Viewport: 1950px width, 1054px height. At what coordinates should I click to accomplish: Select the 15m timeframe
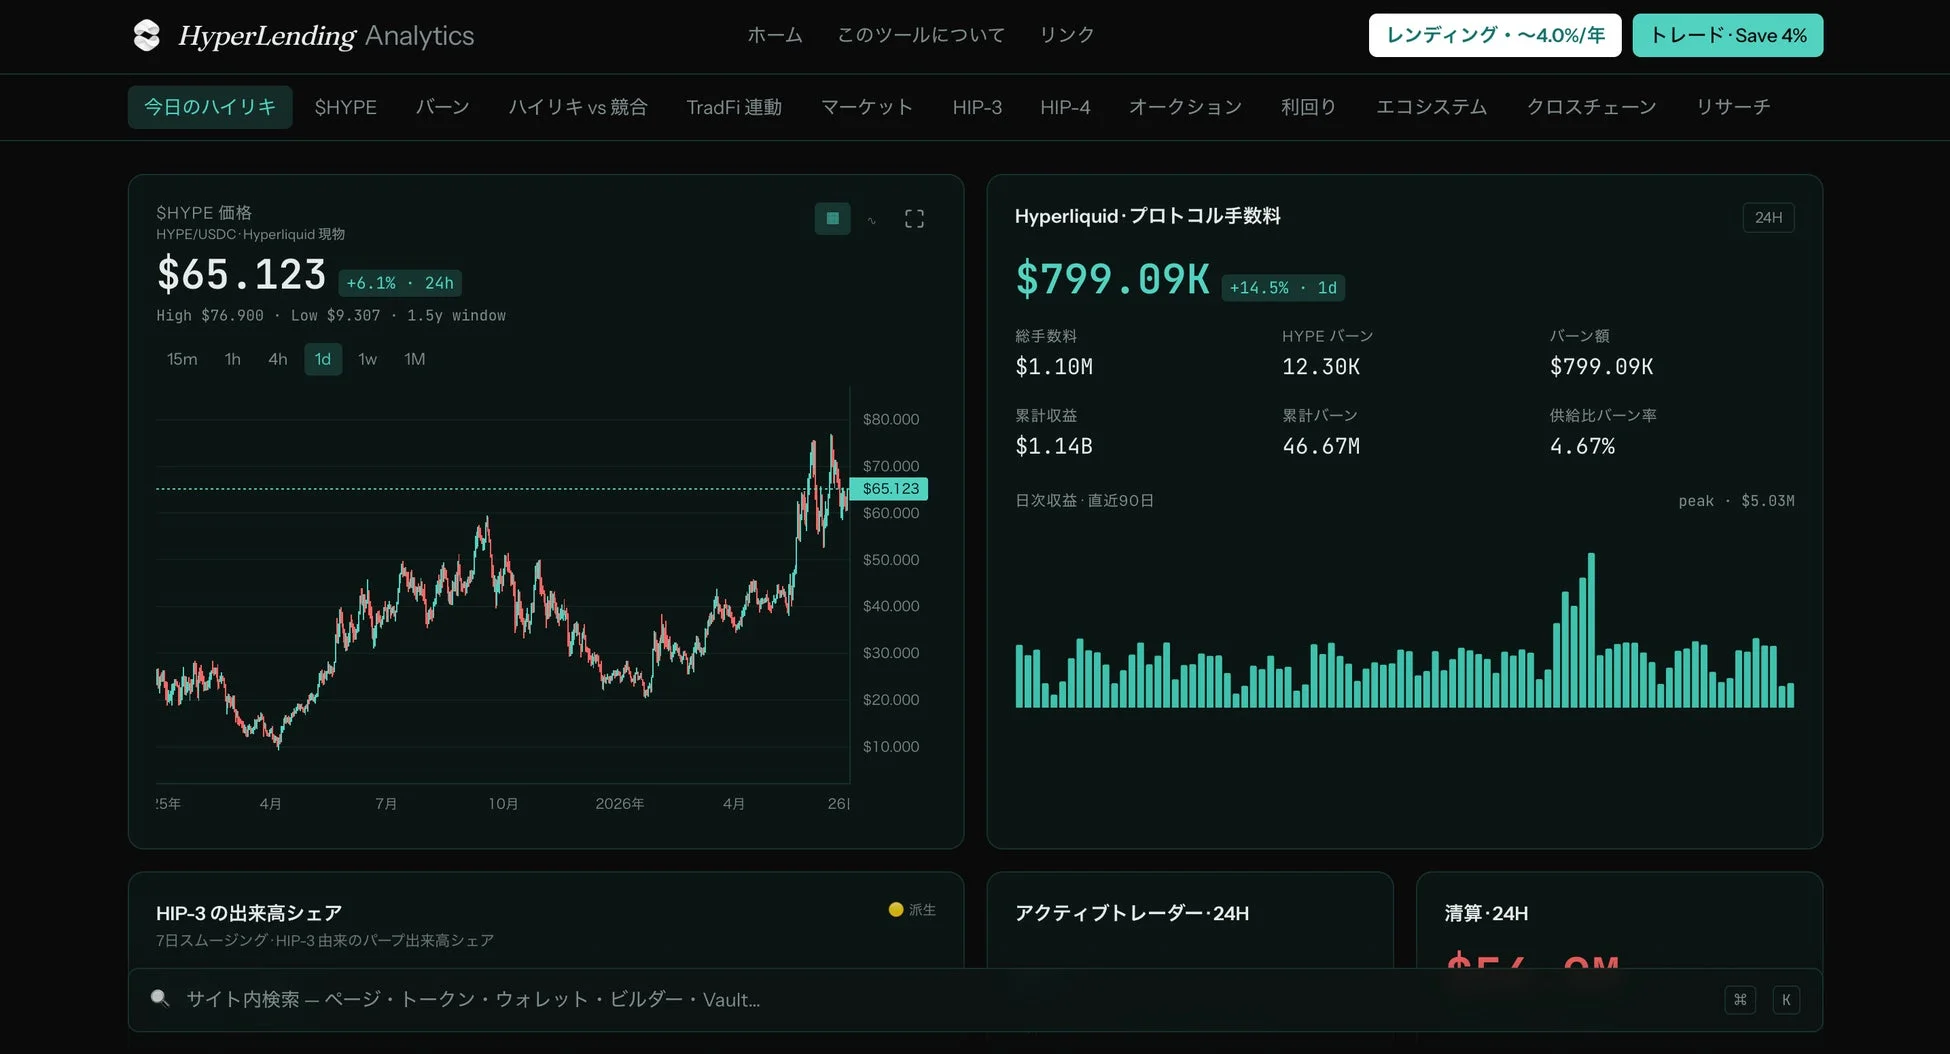coord(182,359)
